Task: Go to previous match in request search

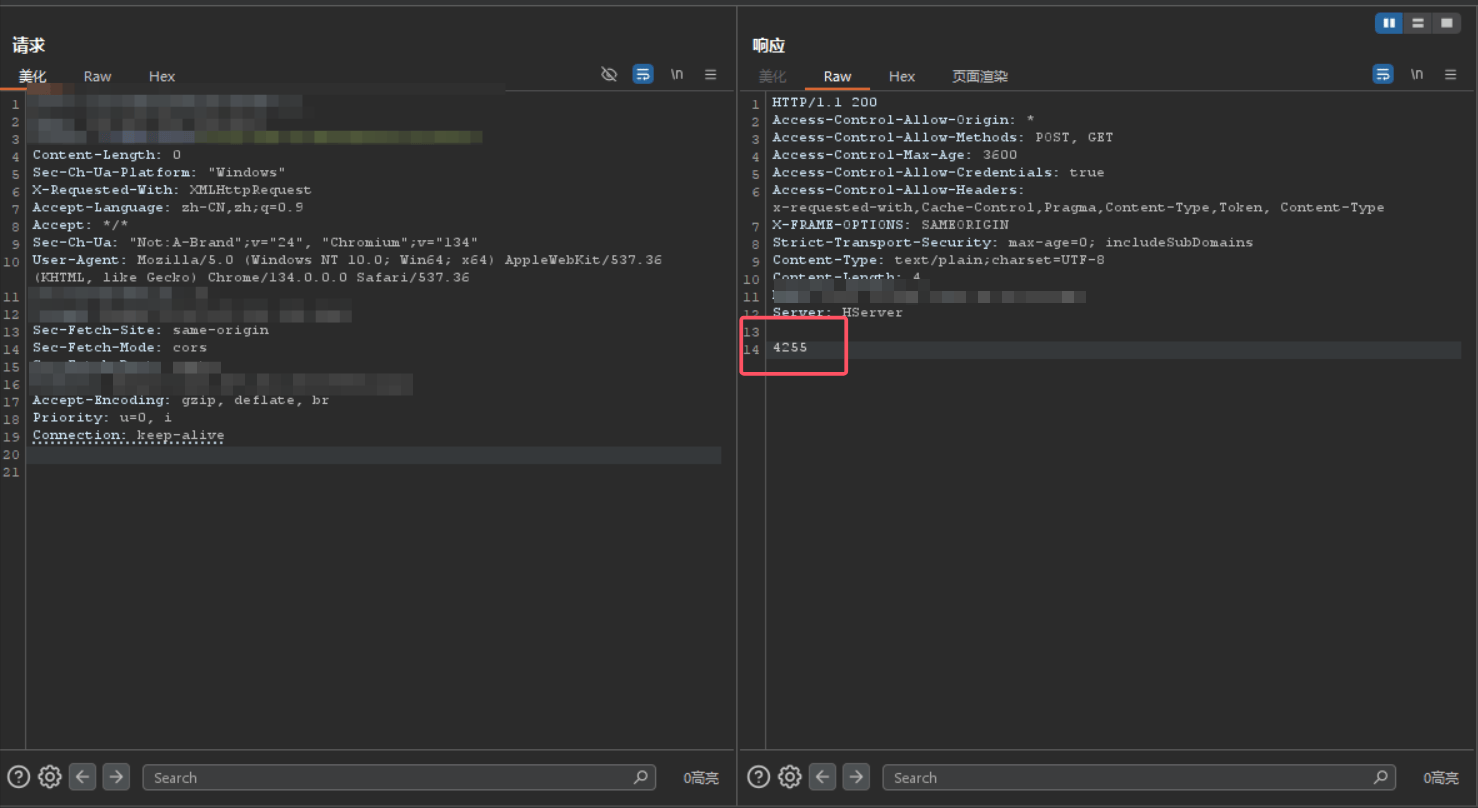Action: pos(83,777)
